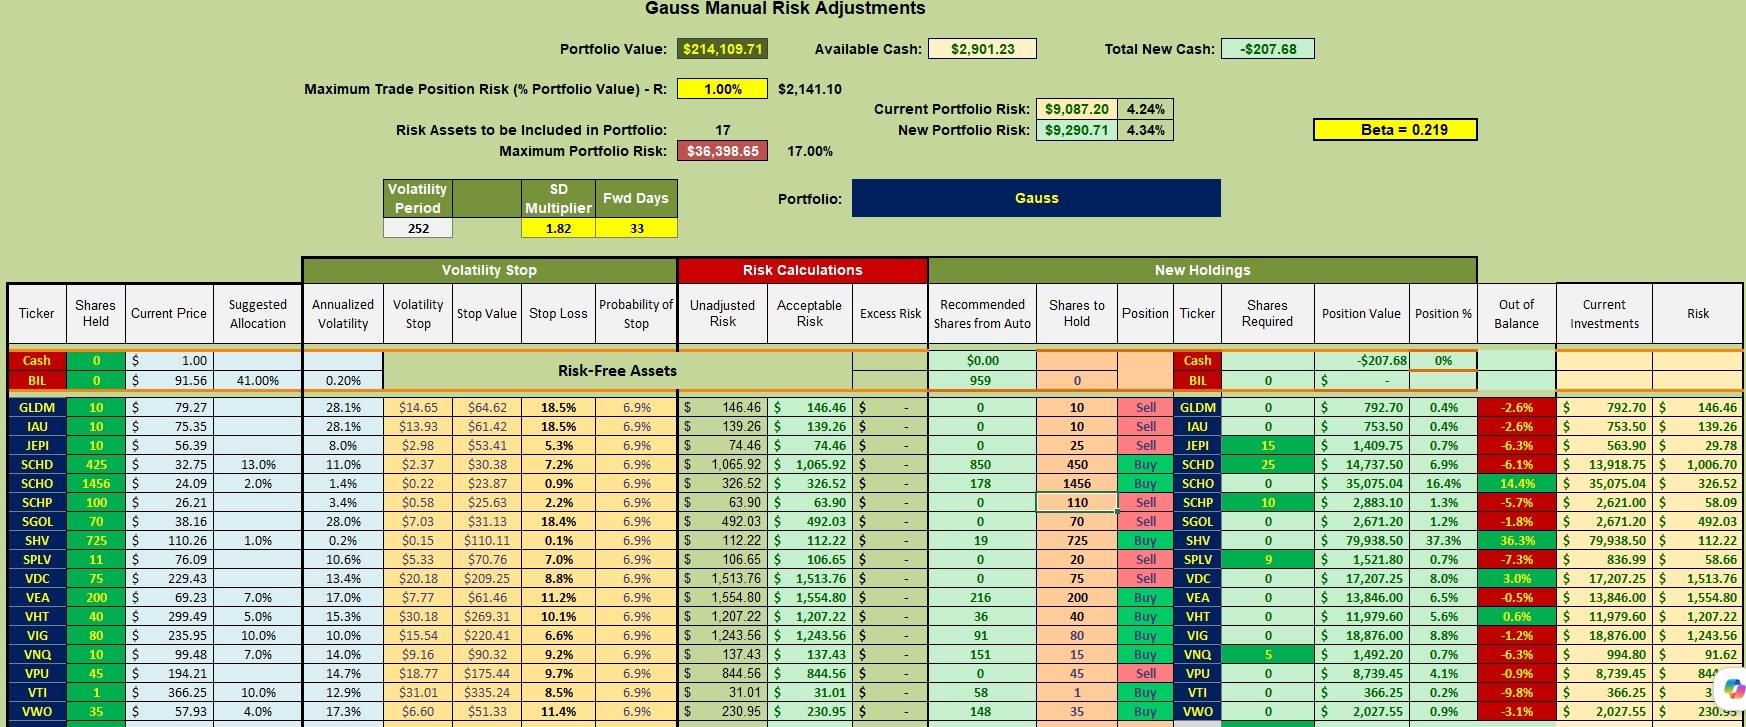Select SHV out of balance 36.3%

tap(1516, 540)
